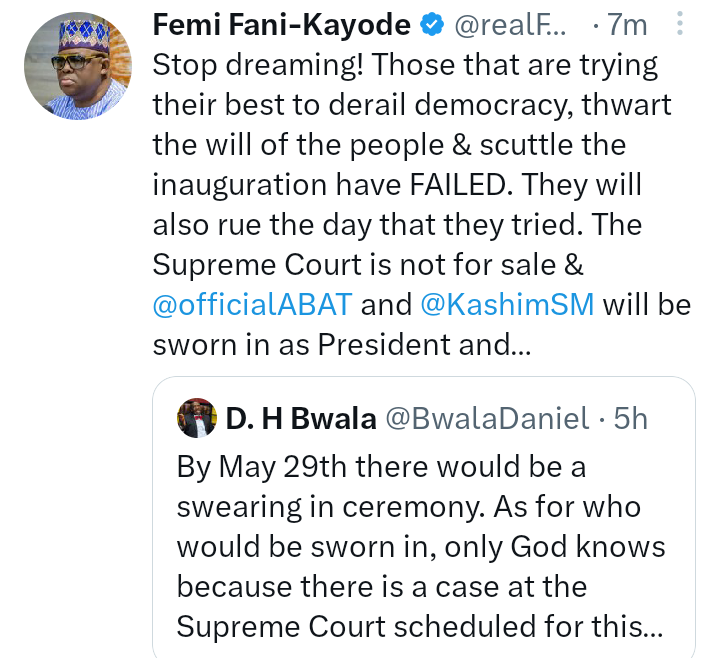Click the blue verified badge
Image resolution: width=720 pixels, height=658 pixels.
click(431, 25)
